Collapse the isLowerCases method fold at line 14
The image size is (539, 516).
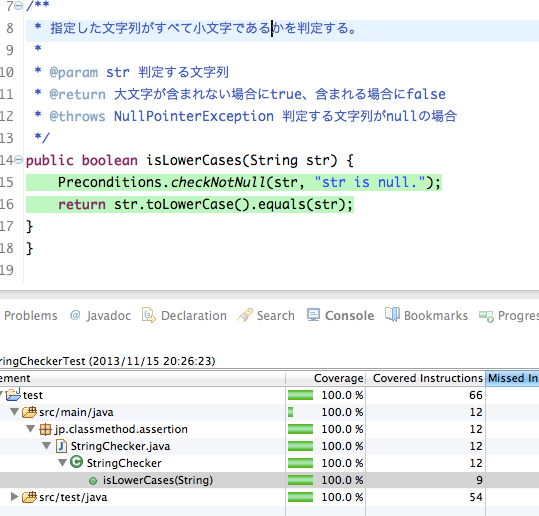pyautogui.click(x=19, y=160)
